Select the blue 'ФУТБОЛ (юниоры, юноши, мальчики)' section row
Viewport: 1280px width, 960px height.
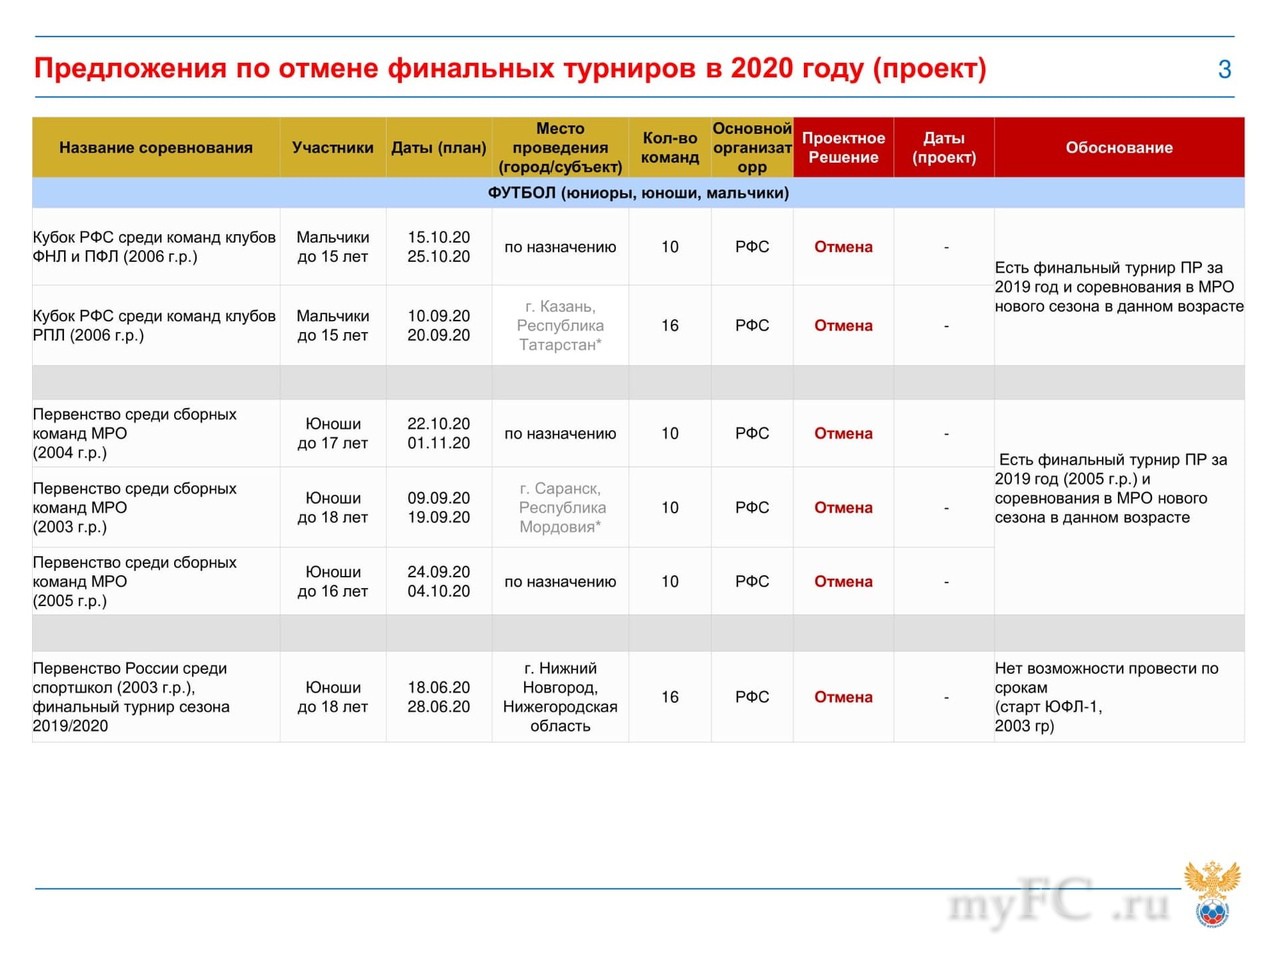[x=638, y=193]
